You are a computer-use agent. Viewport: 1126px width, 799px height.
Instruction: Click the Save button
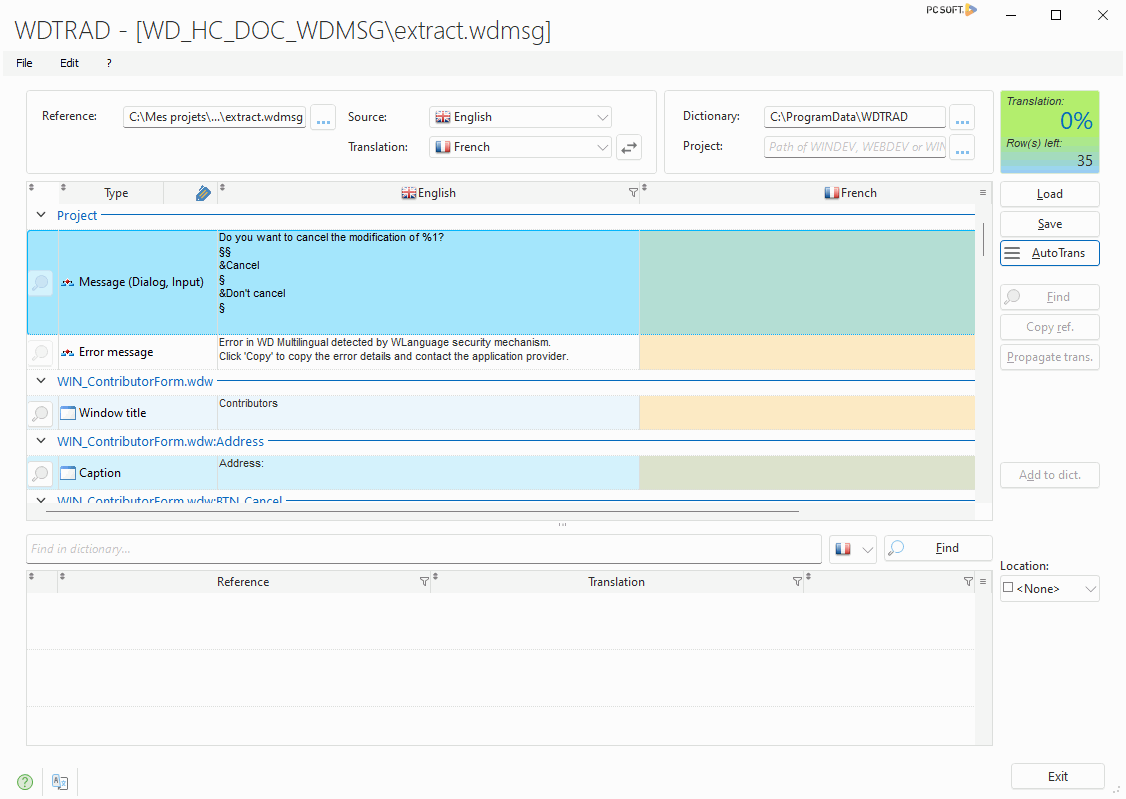(1049, 224)
